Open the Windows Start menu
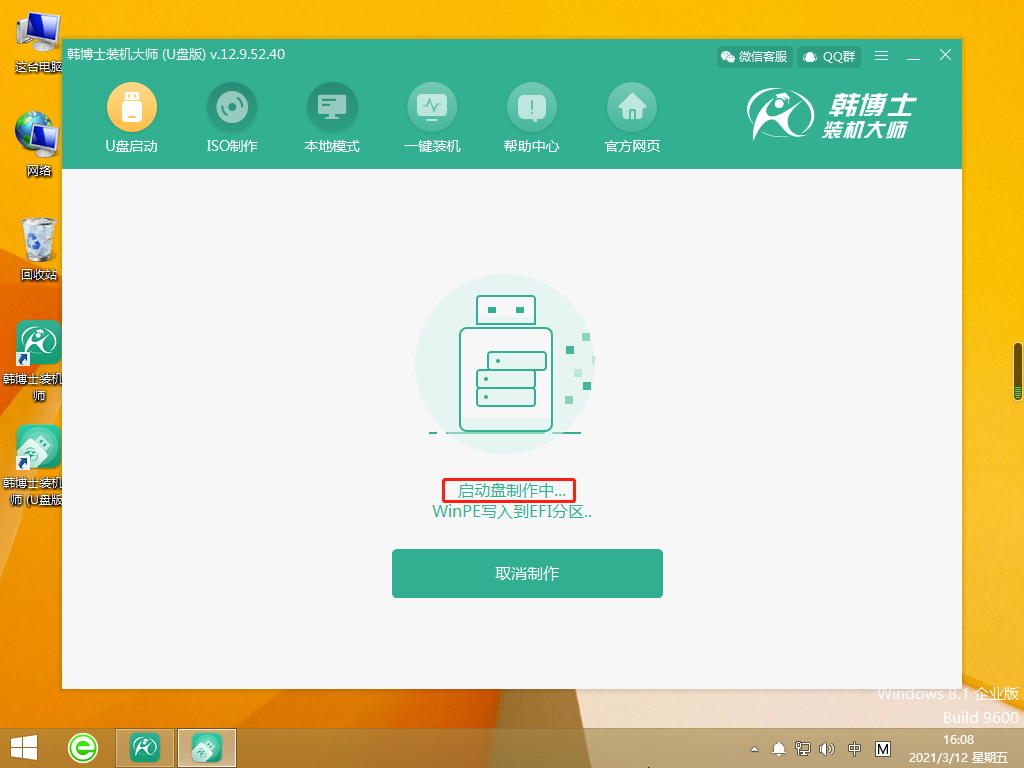 pos(22,746)
